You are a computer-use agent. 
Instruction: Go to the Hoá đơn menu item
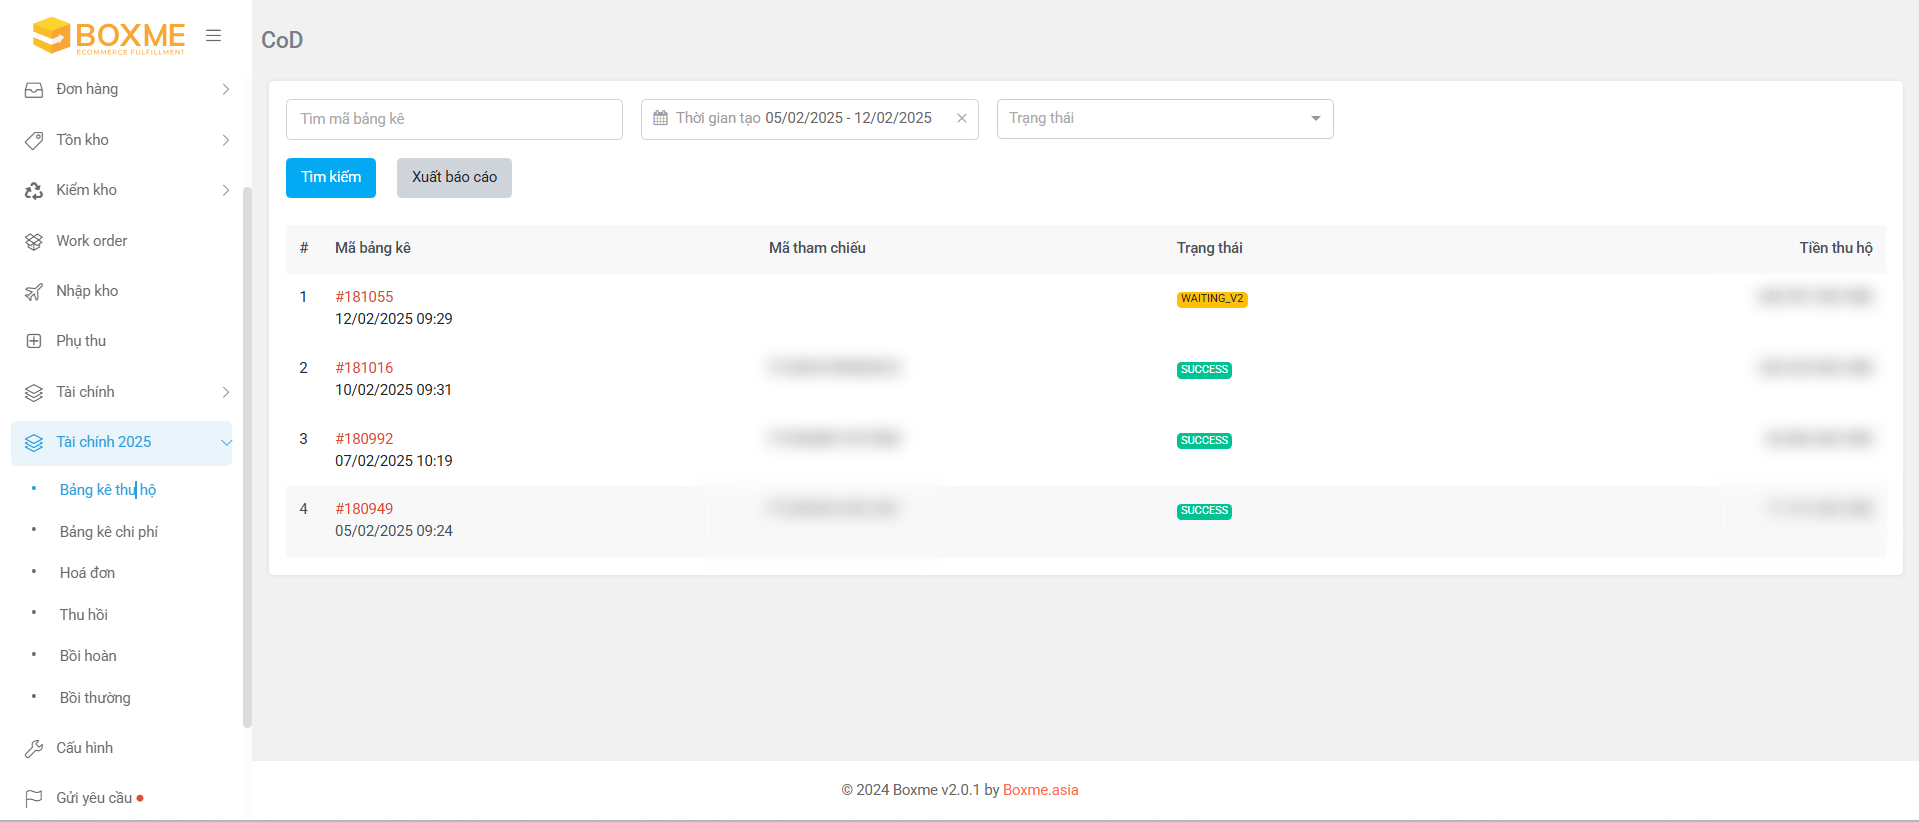coord(87,573)
